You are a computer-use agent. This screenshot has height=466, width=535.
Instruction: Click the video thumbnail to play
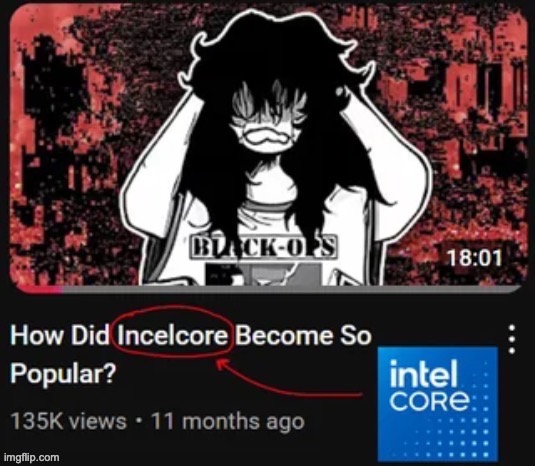coord(268,147)
